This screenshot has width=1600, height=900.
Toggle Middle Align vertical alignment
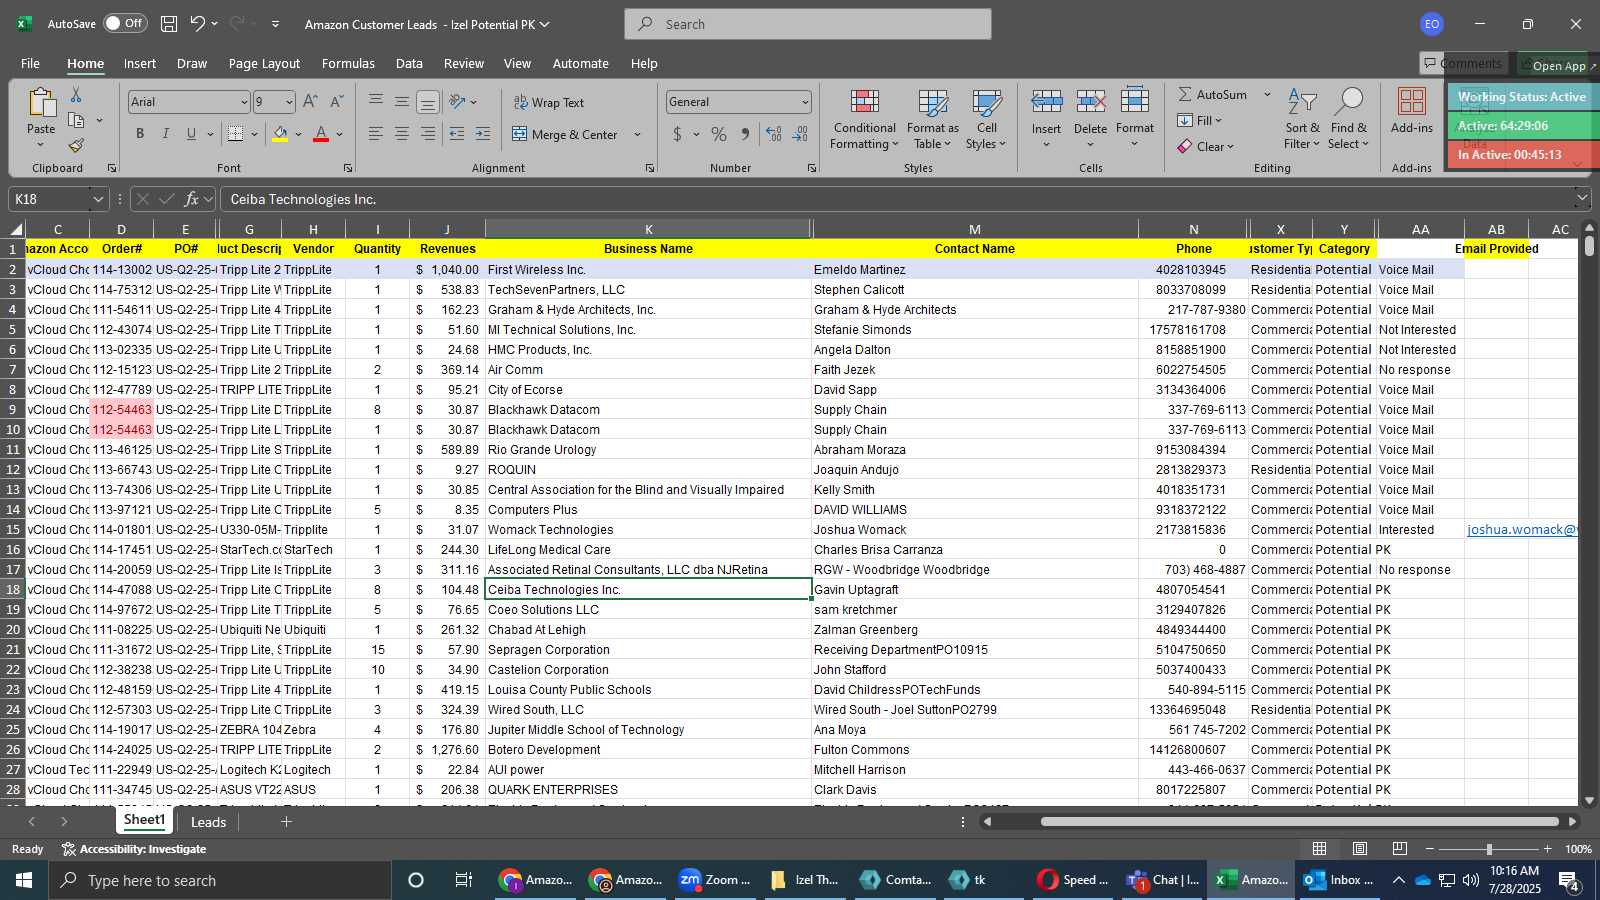tap(401, 102)
